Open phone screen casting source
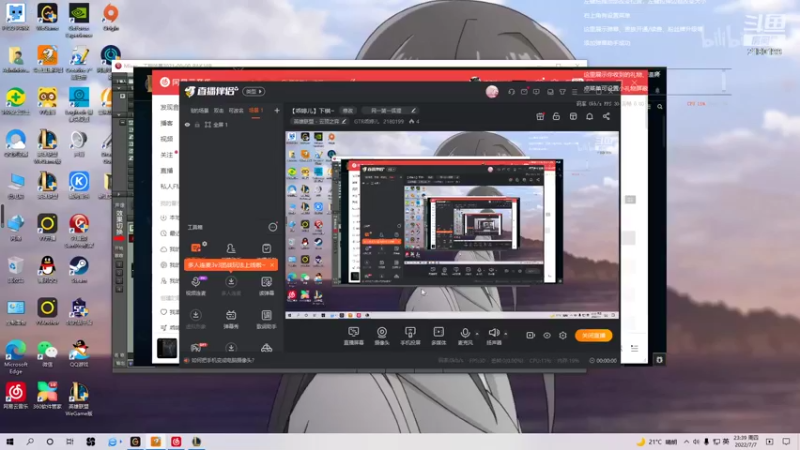Screen dimensions: 800x450 pos(410,336)
